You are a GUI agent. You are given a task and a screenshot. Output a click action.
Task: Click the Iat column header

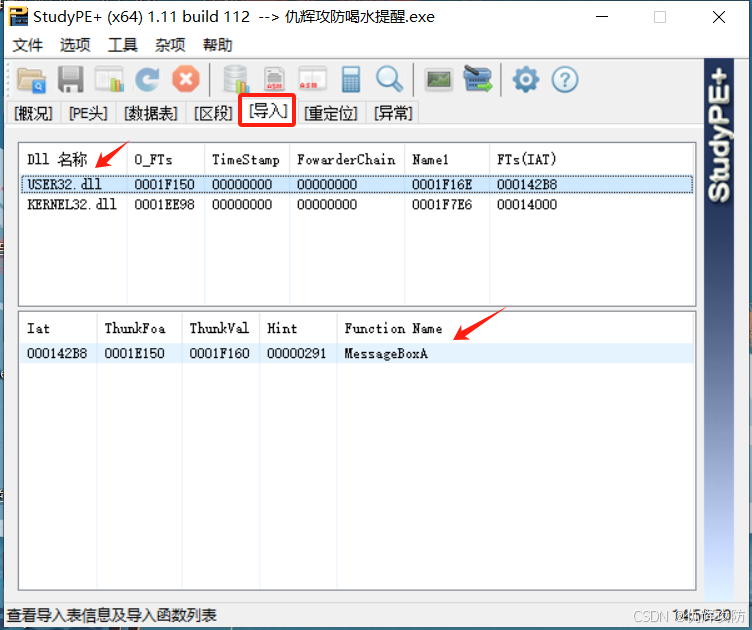pos(58,328)
